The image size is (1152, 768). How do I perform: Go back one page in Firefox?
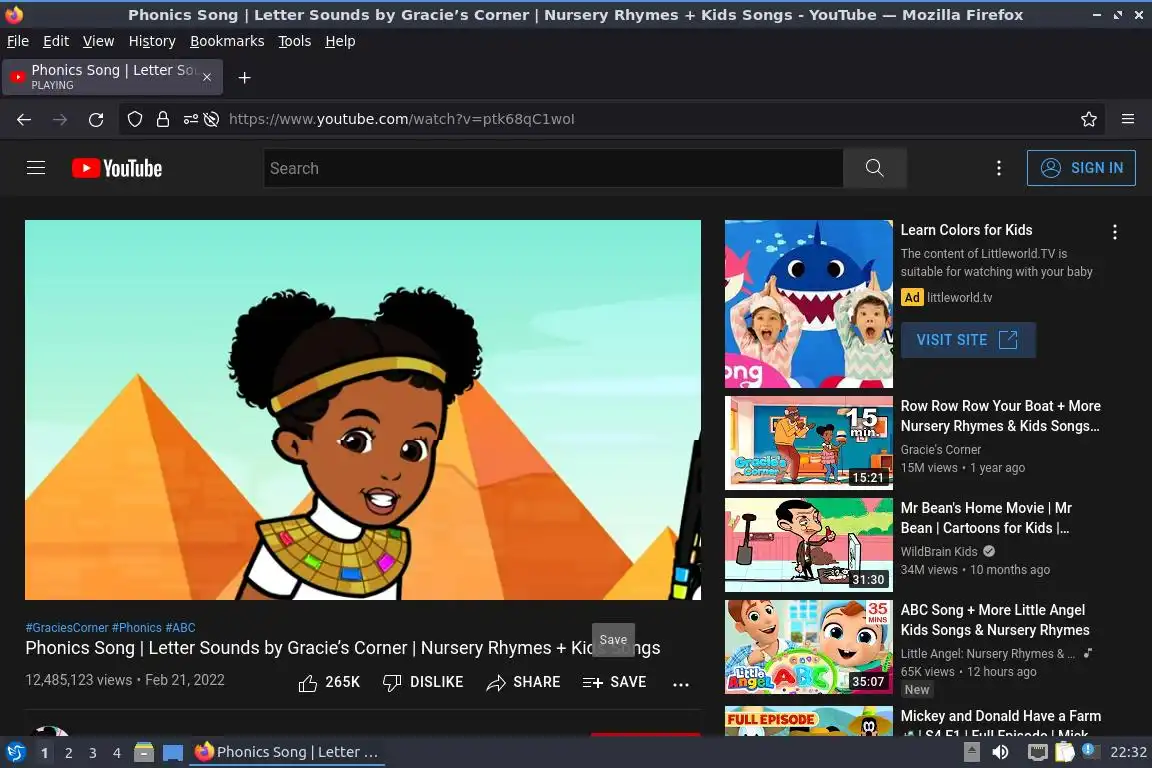[x=24, y=120]
